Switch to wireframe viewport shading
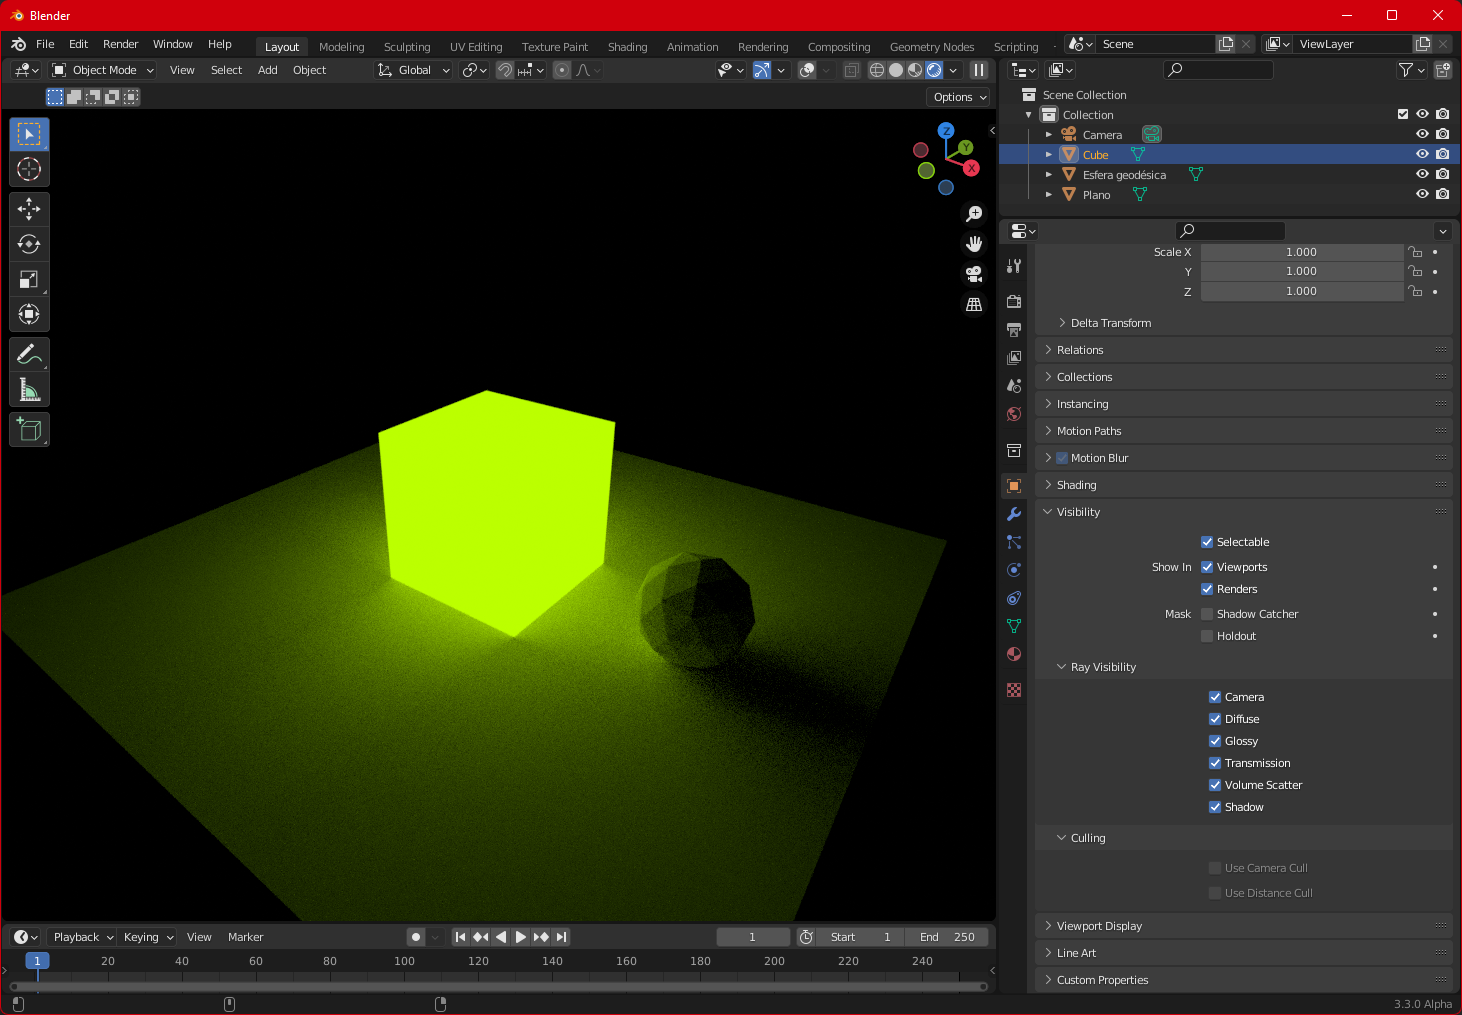Screen dimensions: 1462x1015 (x=877, y=70)
